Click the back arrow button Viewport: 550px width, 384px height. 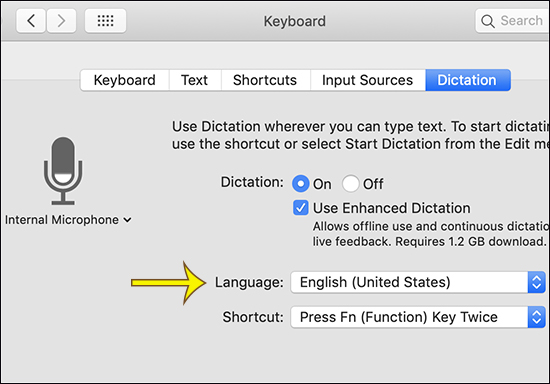click(31, 21)
